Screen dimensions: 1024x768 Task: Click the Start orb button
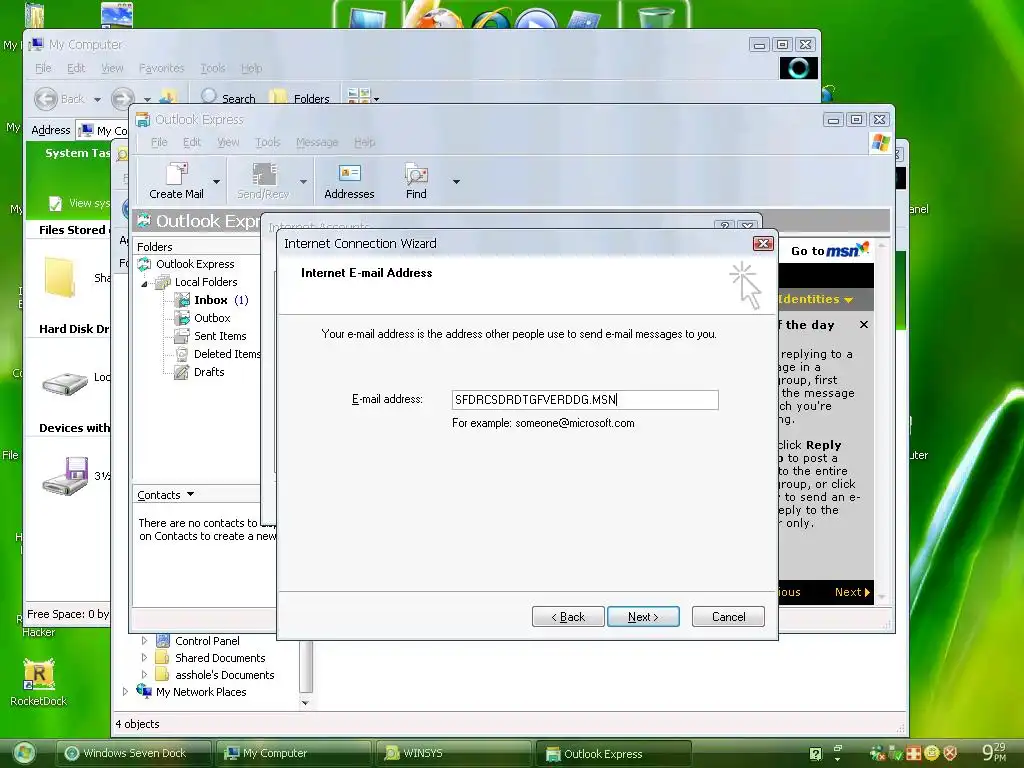(x=24, y=753)
